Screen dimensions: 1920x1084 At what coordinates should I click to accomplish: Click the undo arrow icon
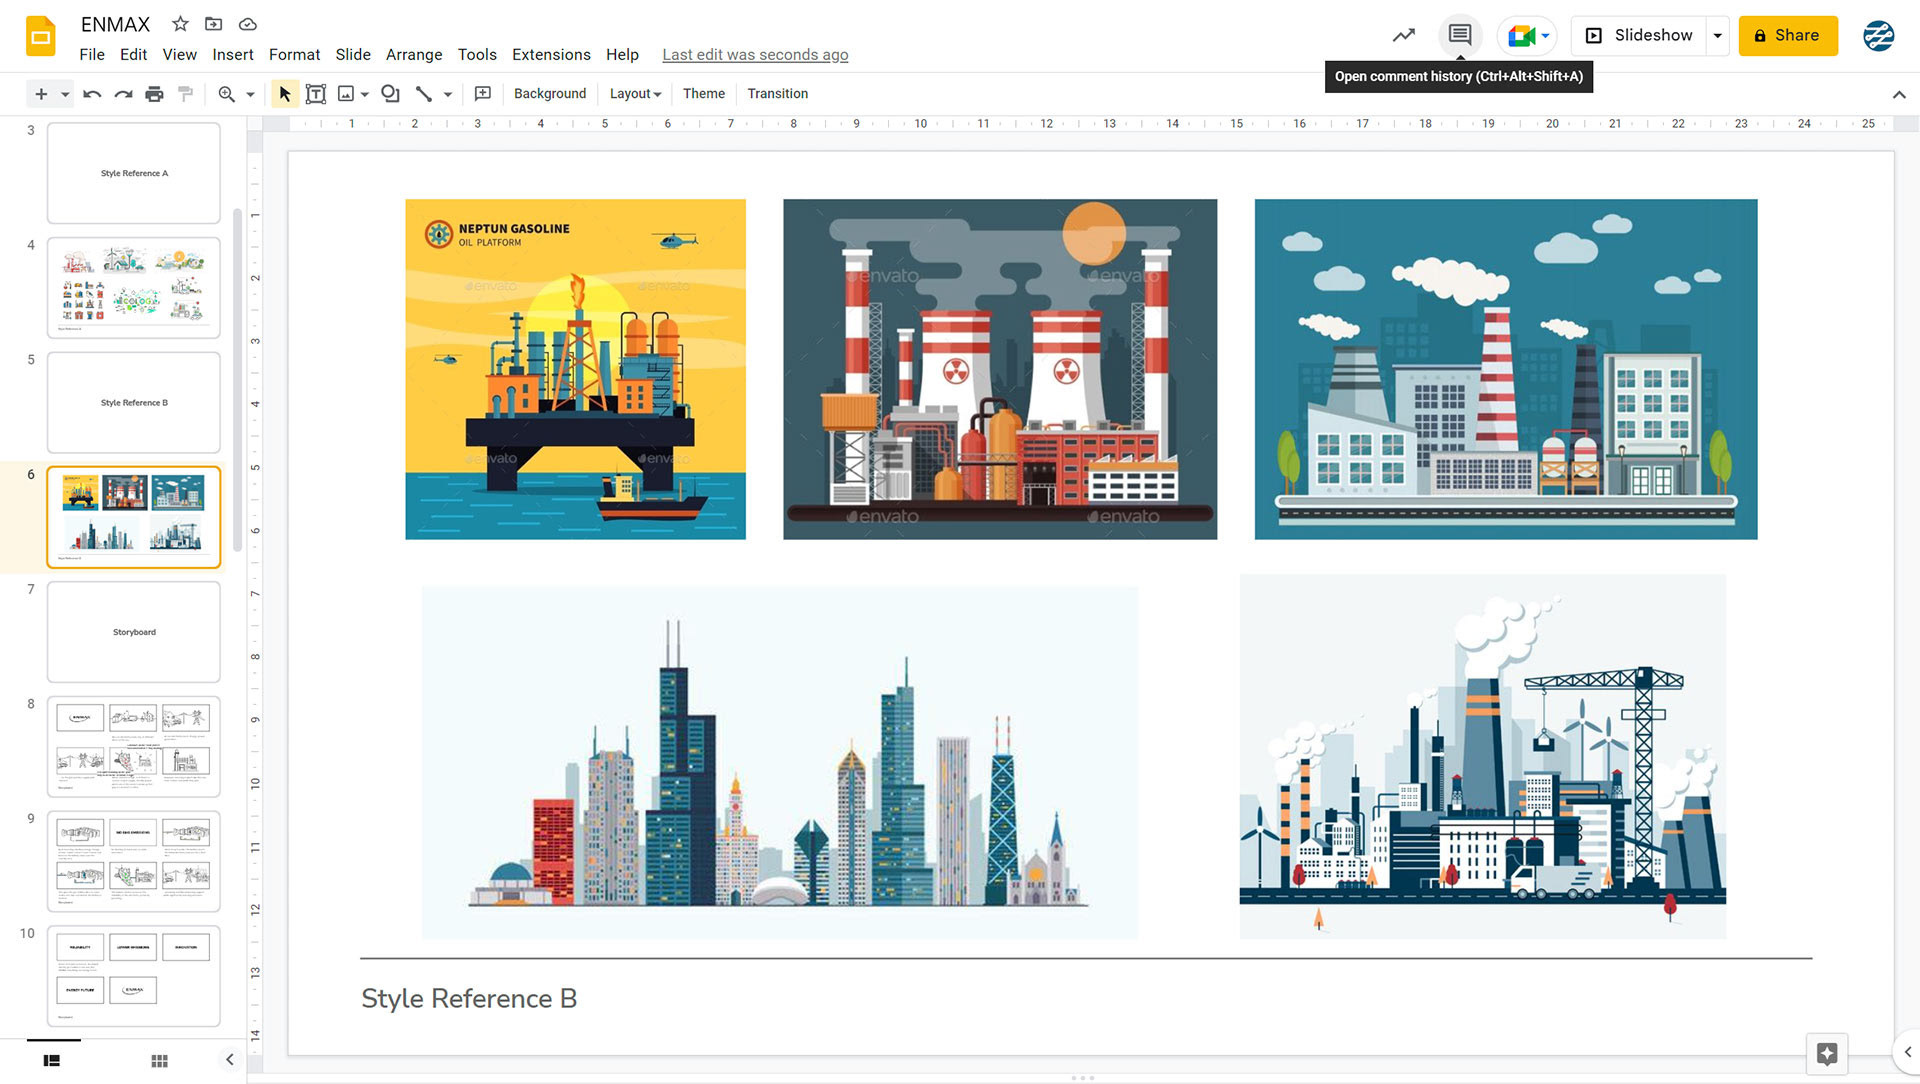[x=92, y=94]
